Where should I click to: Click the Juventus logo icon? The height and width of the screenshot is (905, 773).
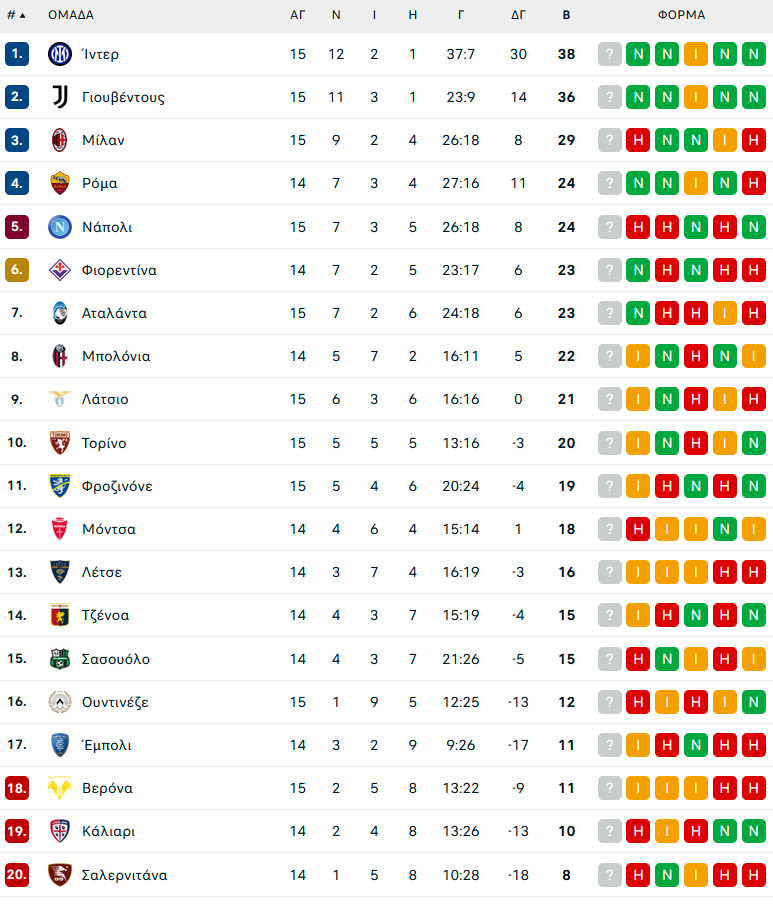59,97
